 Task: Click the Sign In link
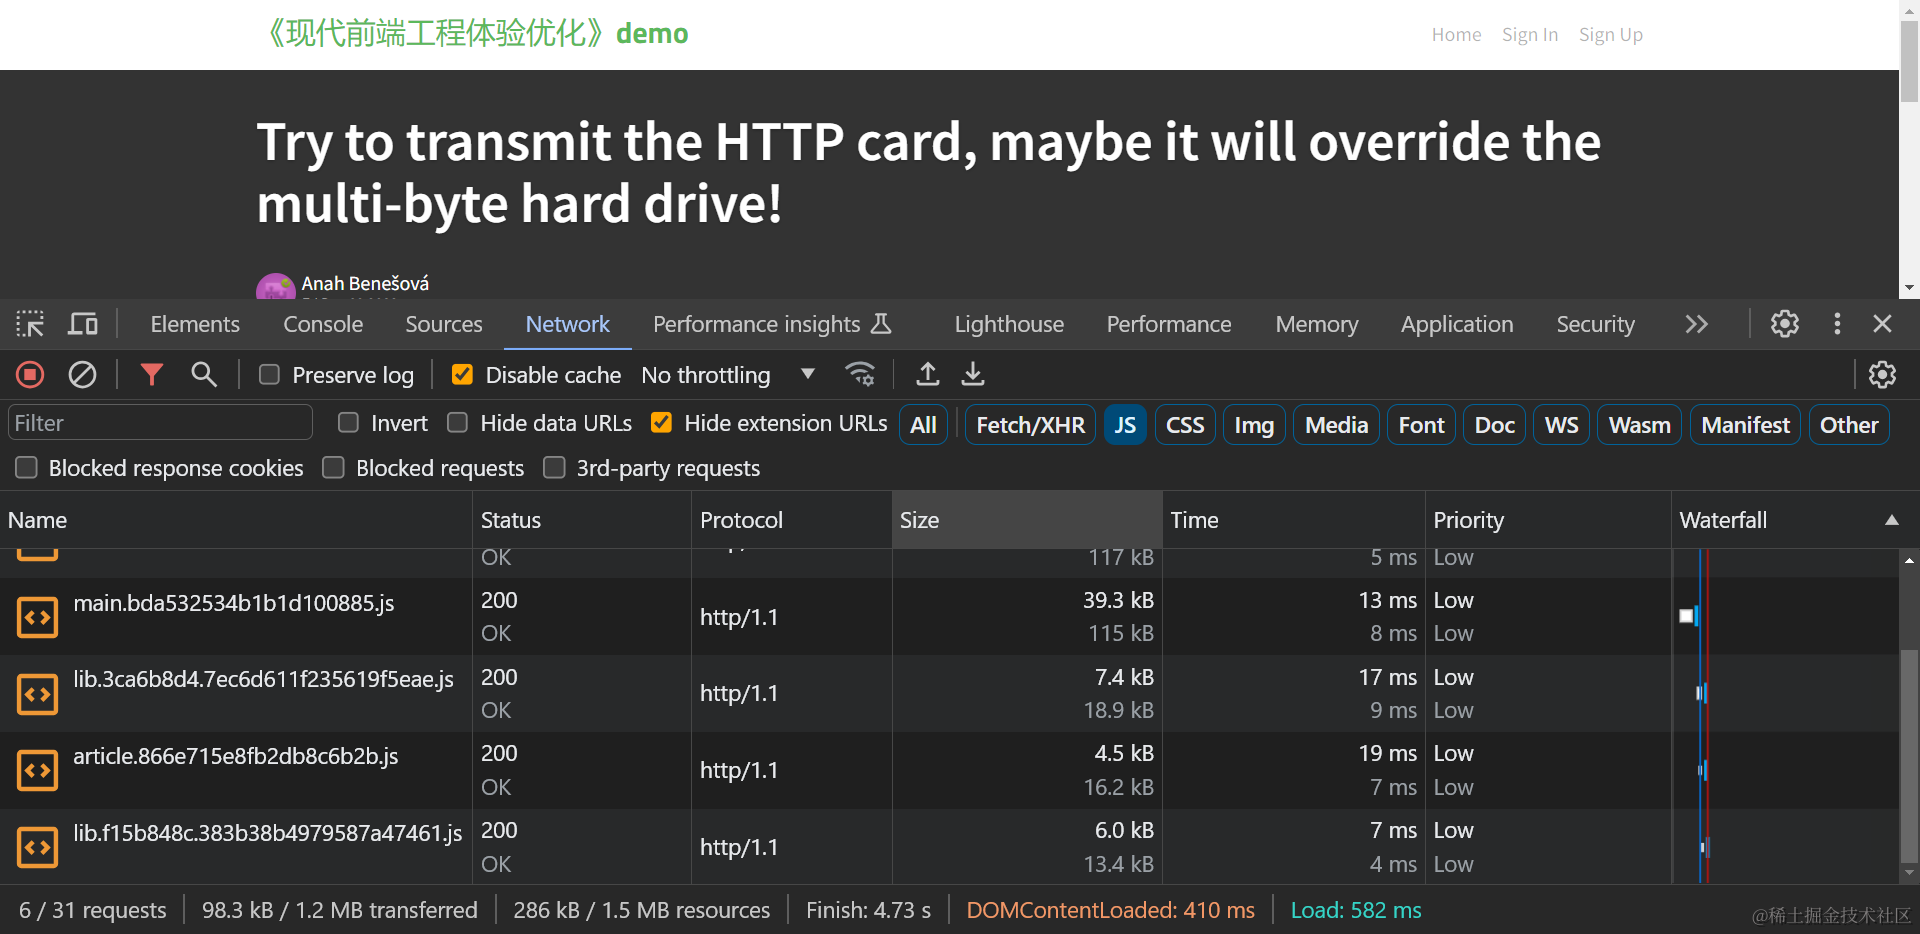point(1529,35)
